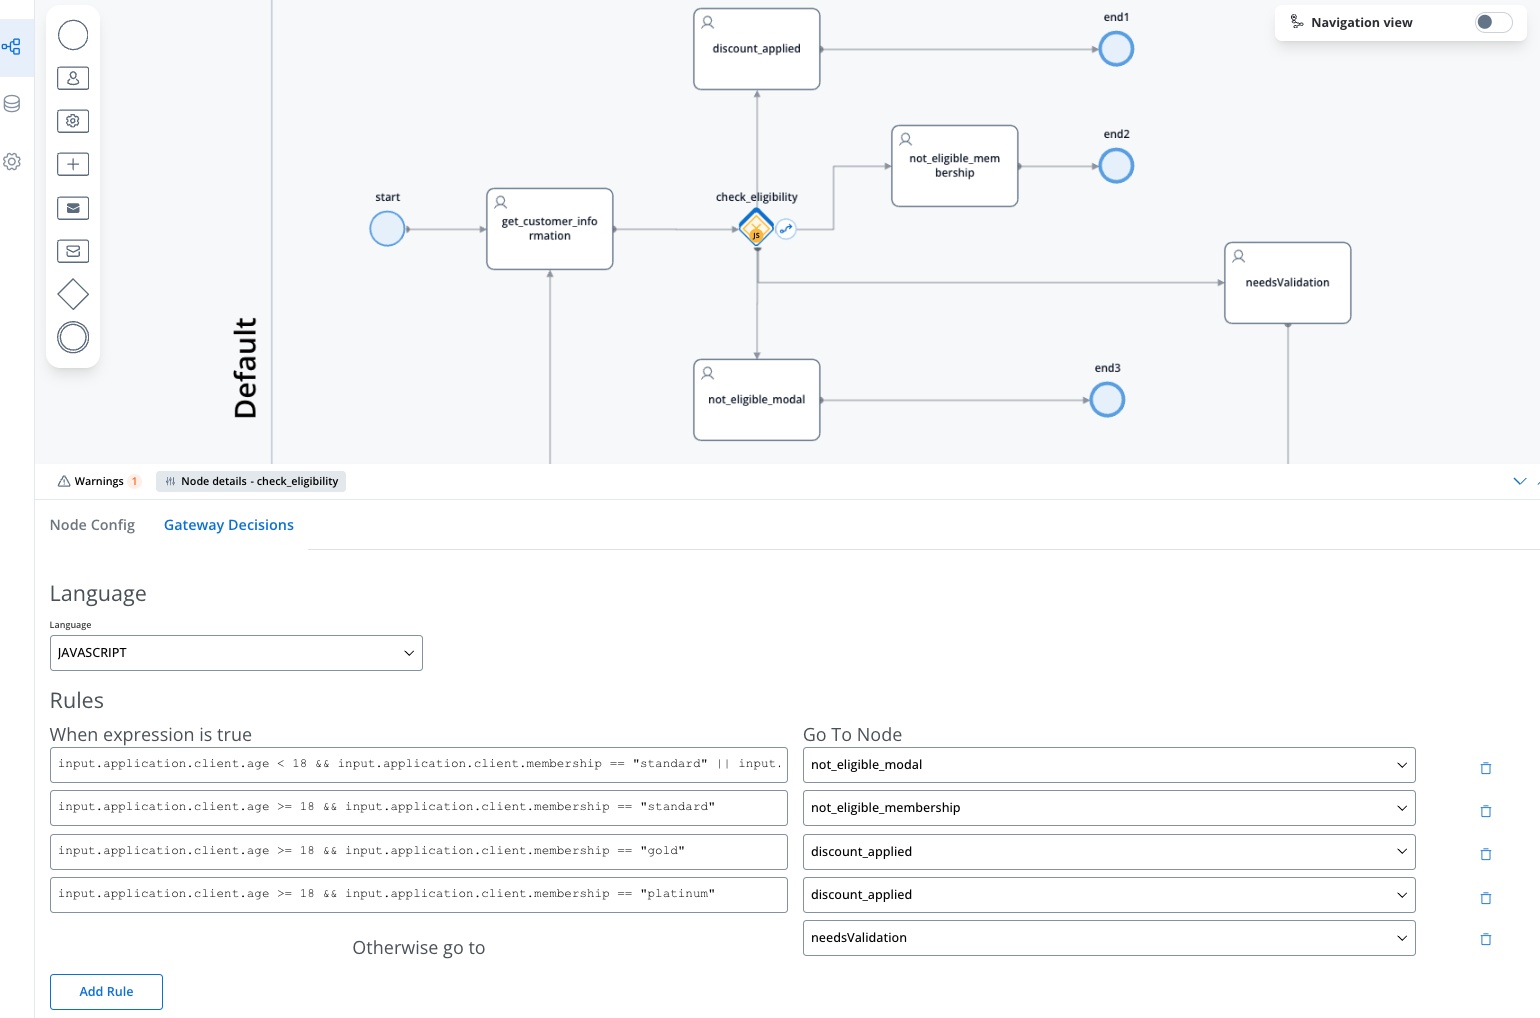
Task: Select the discount_applied task node
Action: [757, 49]
